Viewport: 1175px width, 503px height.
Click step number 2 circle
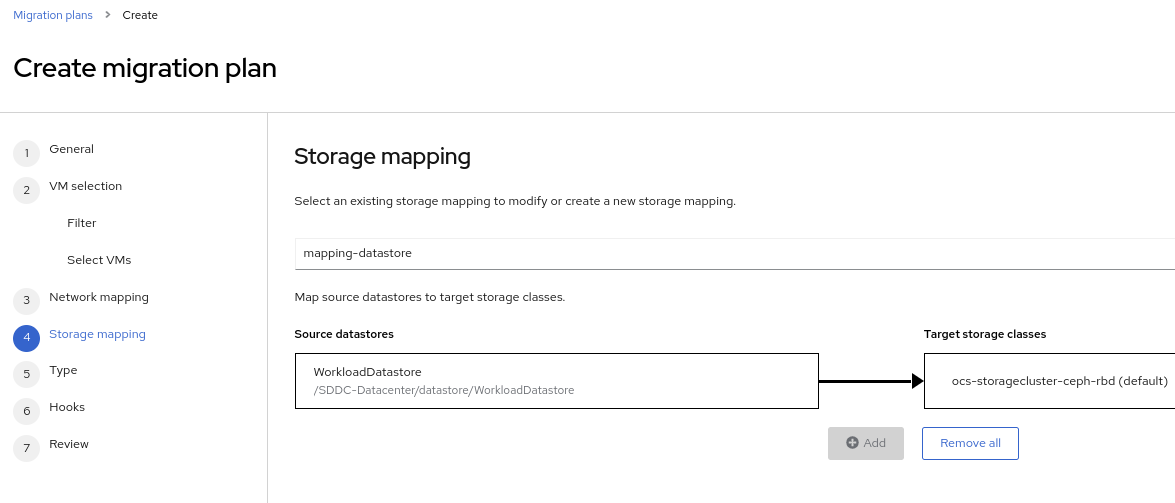click(26, 190)
